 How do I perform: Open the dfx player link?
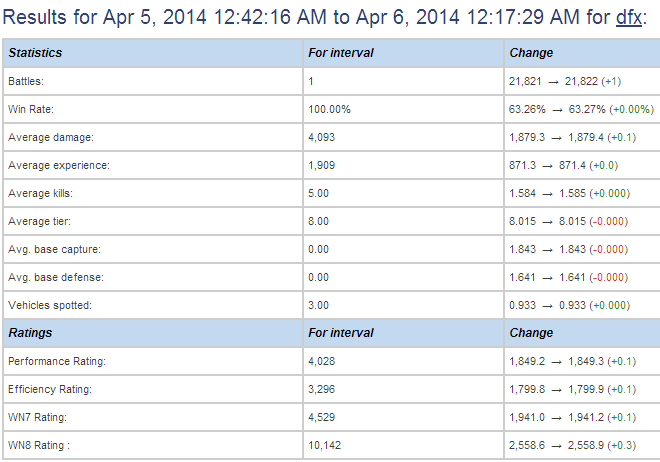click(629, 17)
